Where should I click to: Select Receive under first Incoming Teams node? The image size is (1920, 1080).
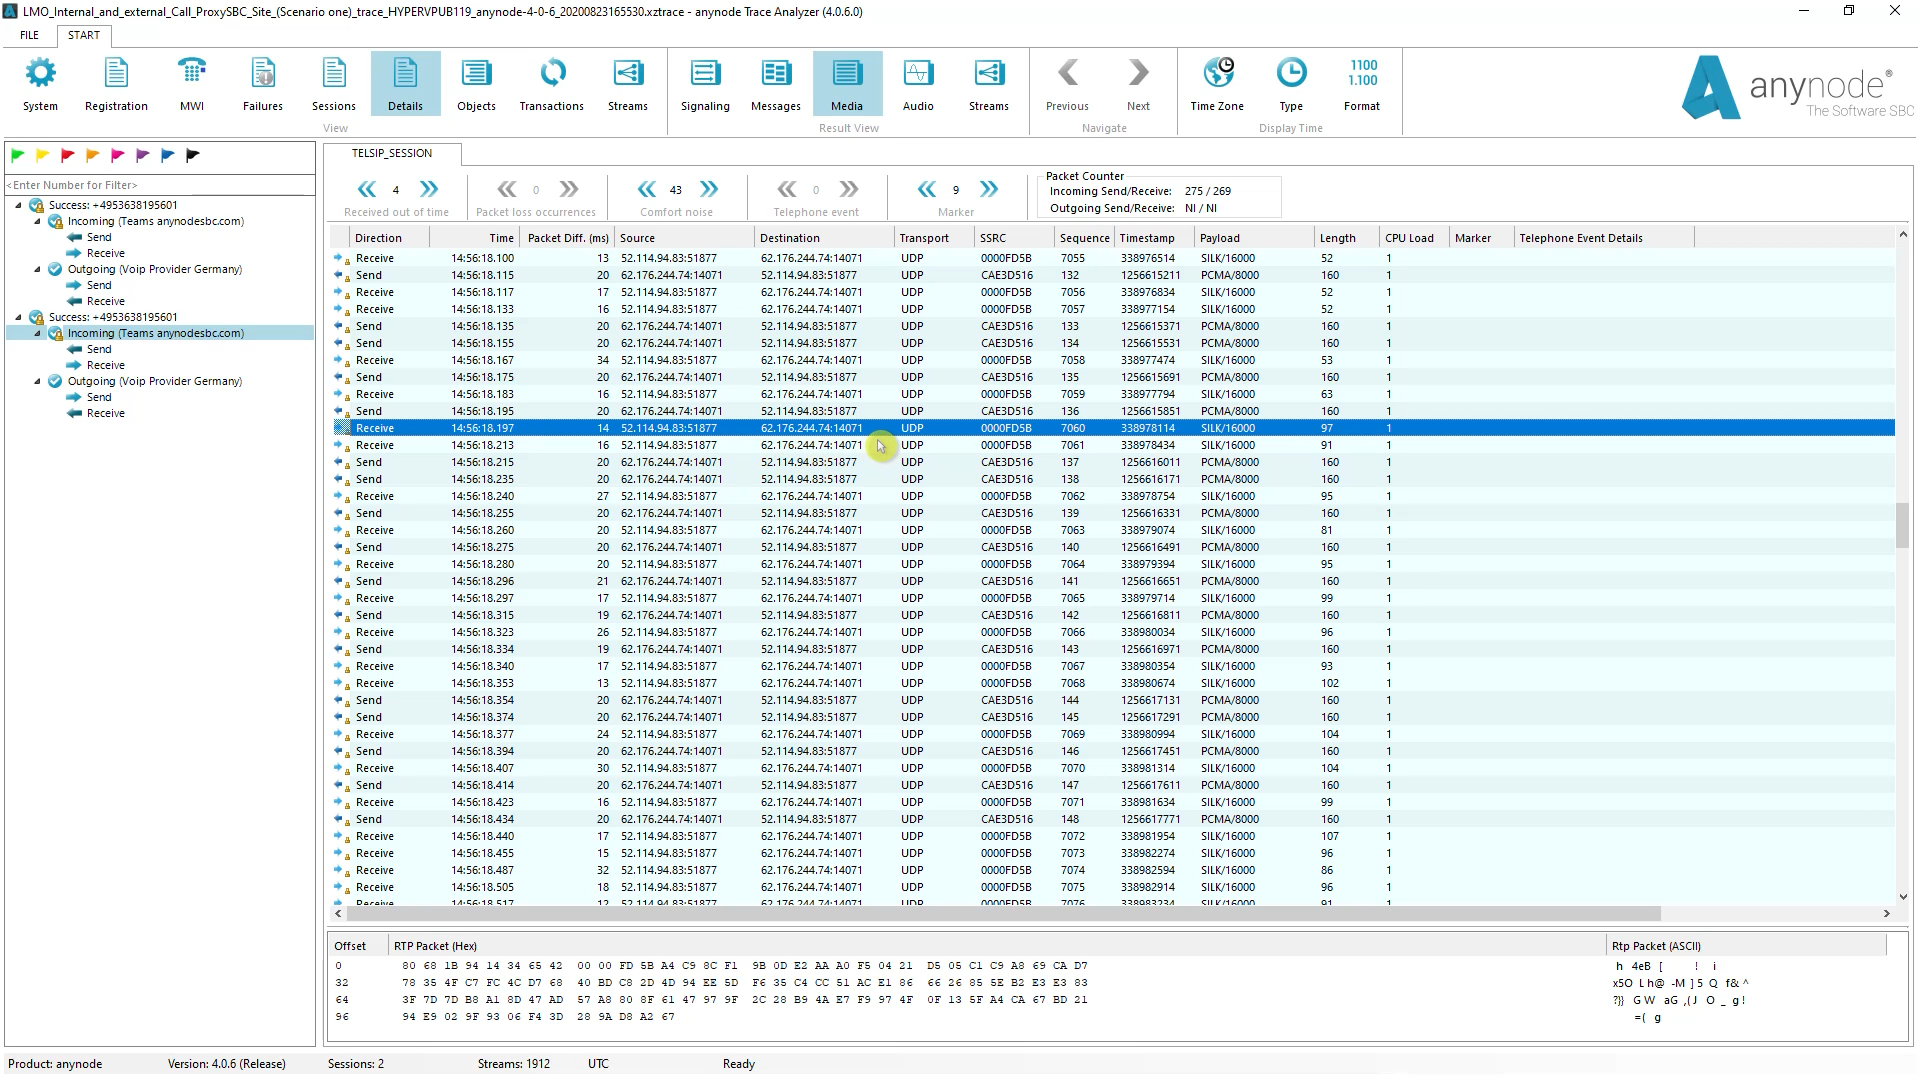pos(106,253)
